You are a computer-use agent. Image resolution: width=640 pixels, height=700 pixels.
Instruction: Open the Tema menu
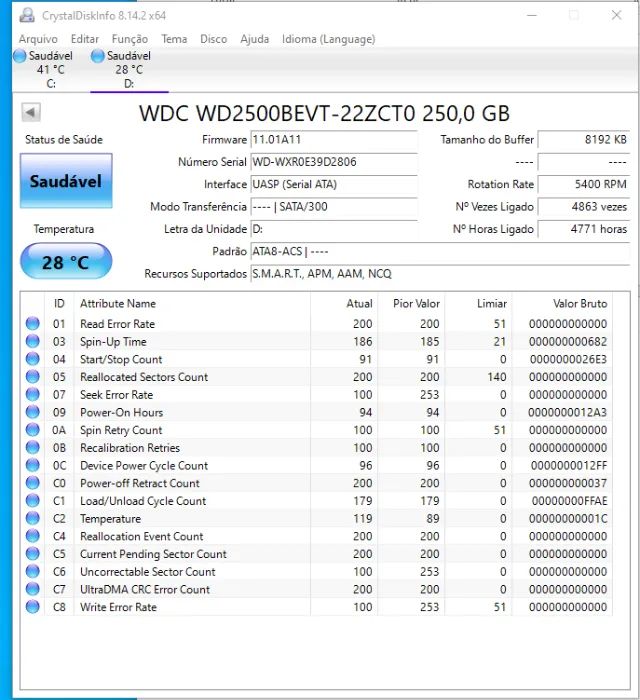click(174, 39)
